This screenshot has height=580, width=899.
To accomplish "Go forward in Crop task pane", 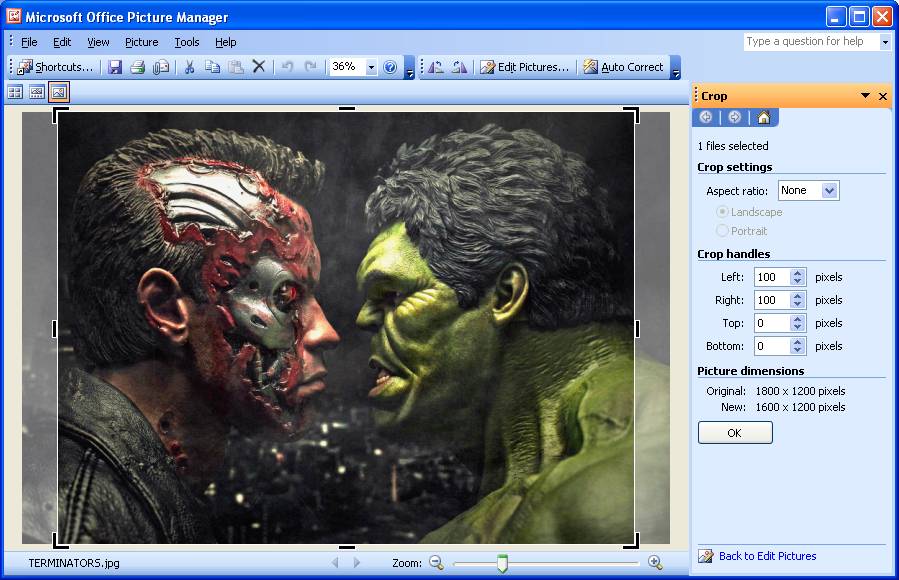I will tap(734, 117).
